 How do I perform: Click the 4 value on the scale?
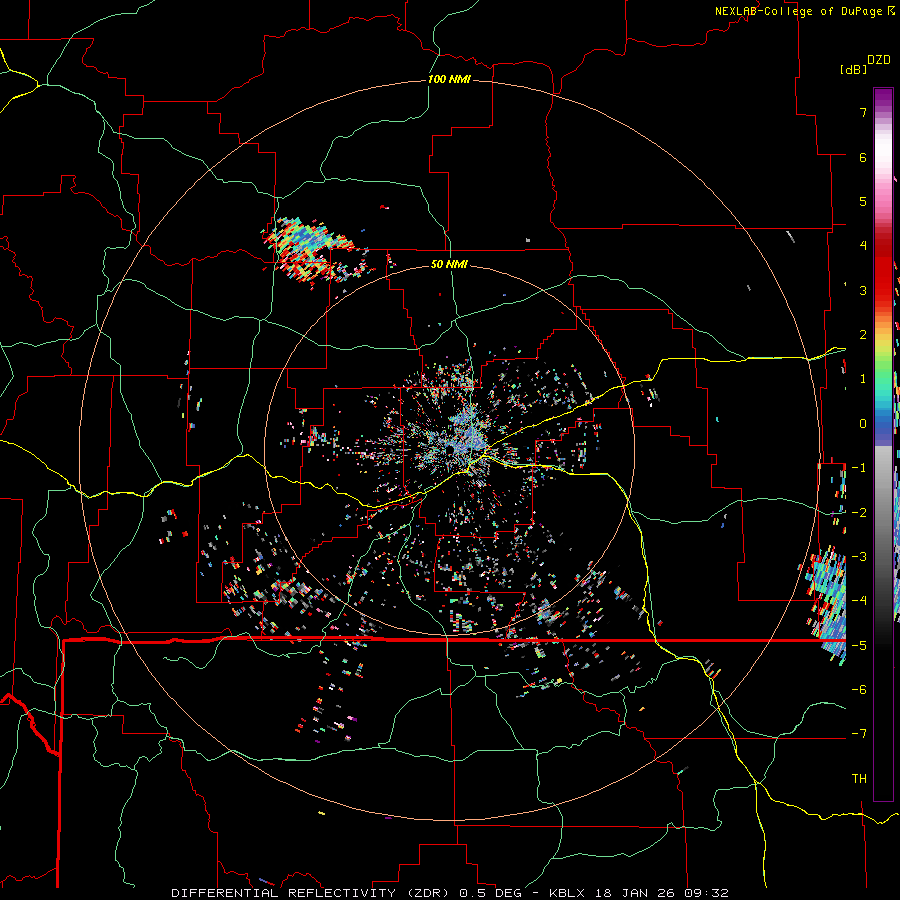[863, 246]
